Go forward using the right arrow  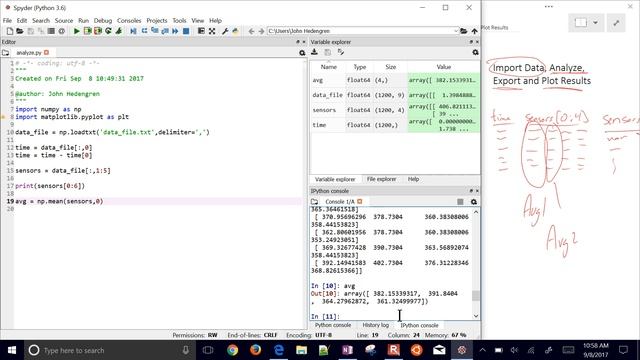click(x=261, y=31)
